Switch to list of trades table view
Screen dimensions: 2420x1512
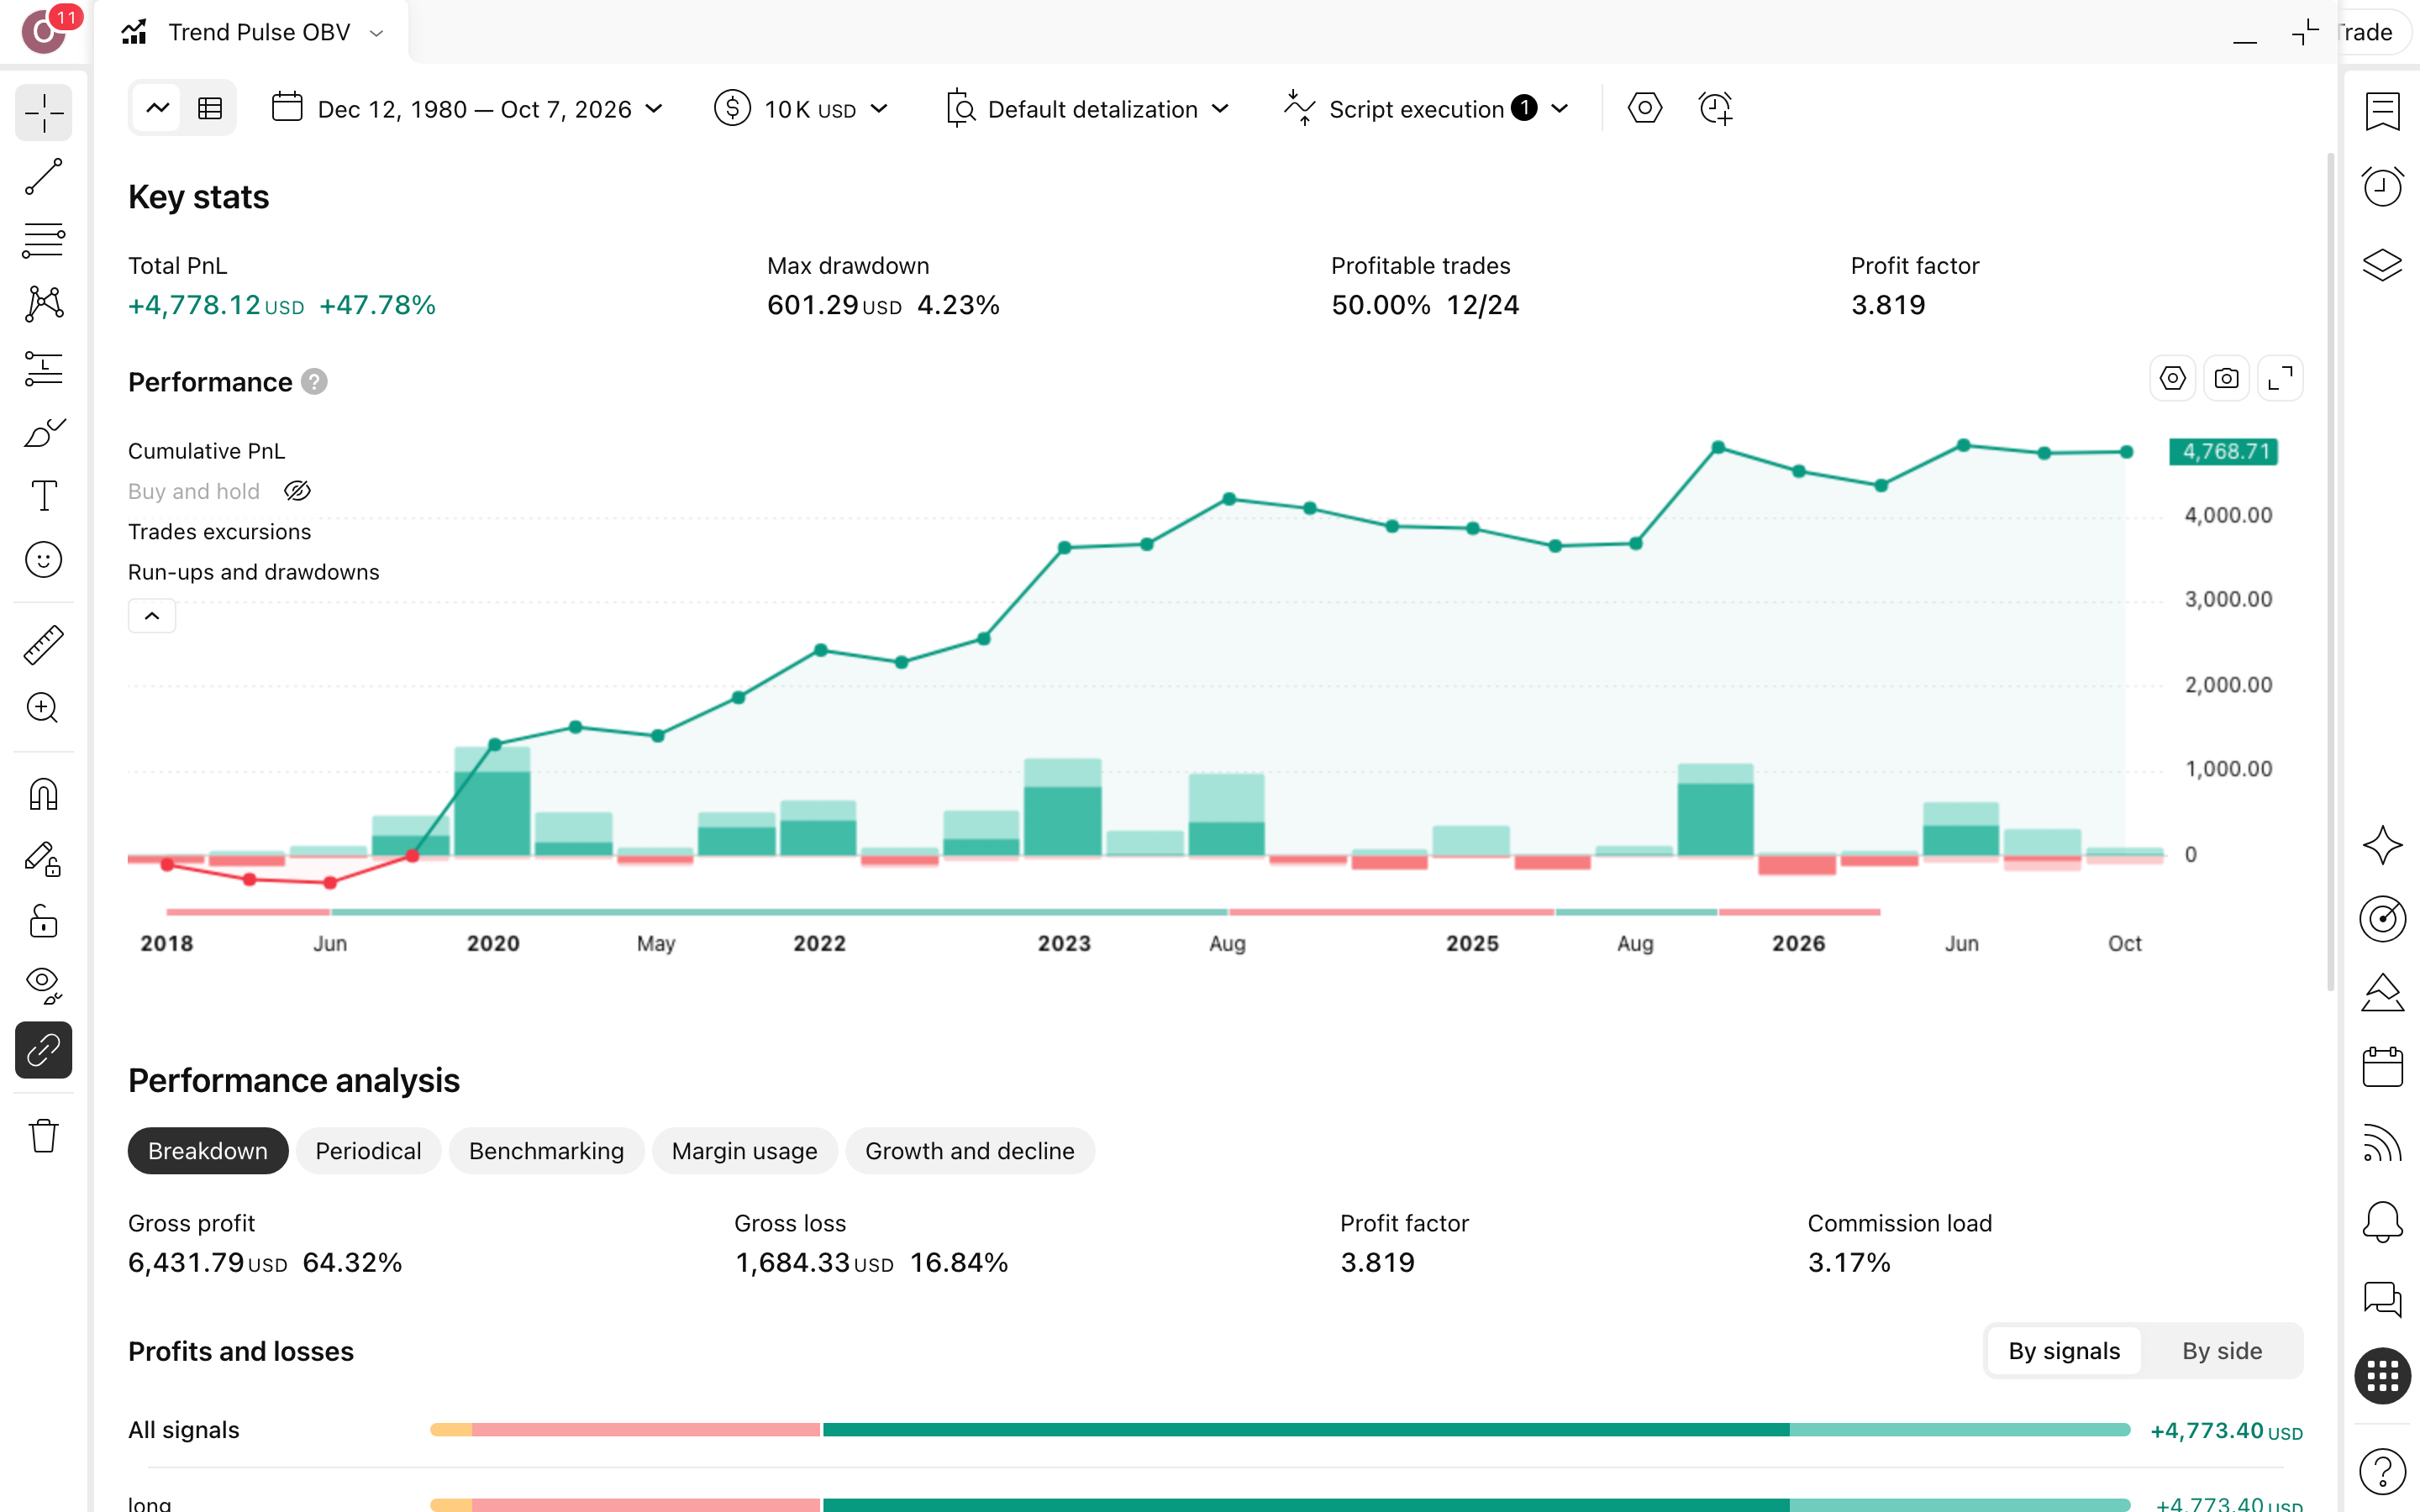click(210, 108)
